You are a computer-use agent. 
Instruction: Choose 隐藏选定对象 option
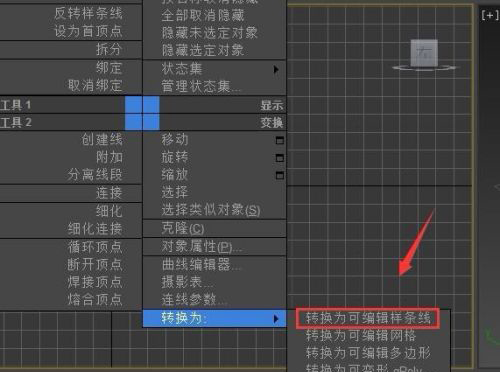coord(203,50)
